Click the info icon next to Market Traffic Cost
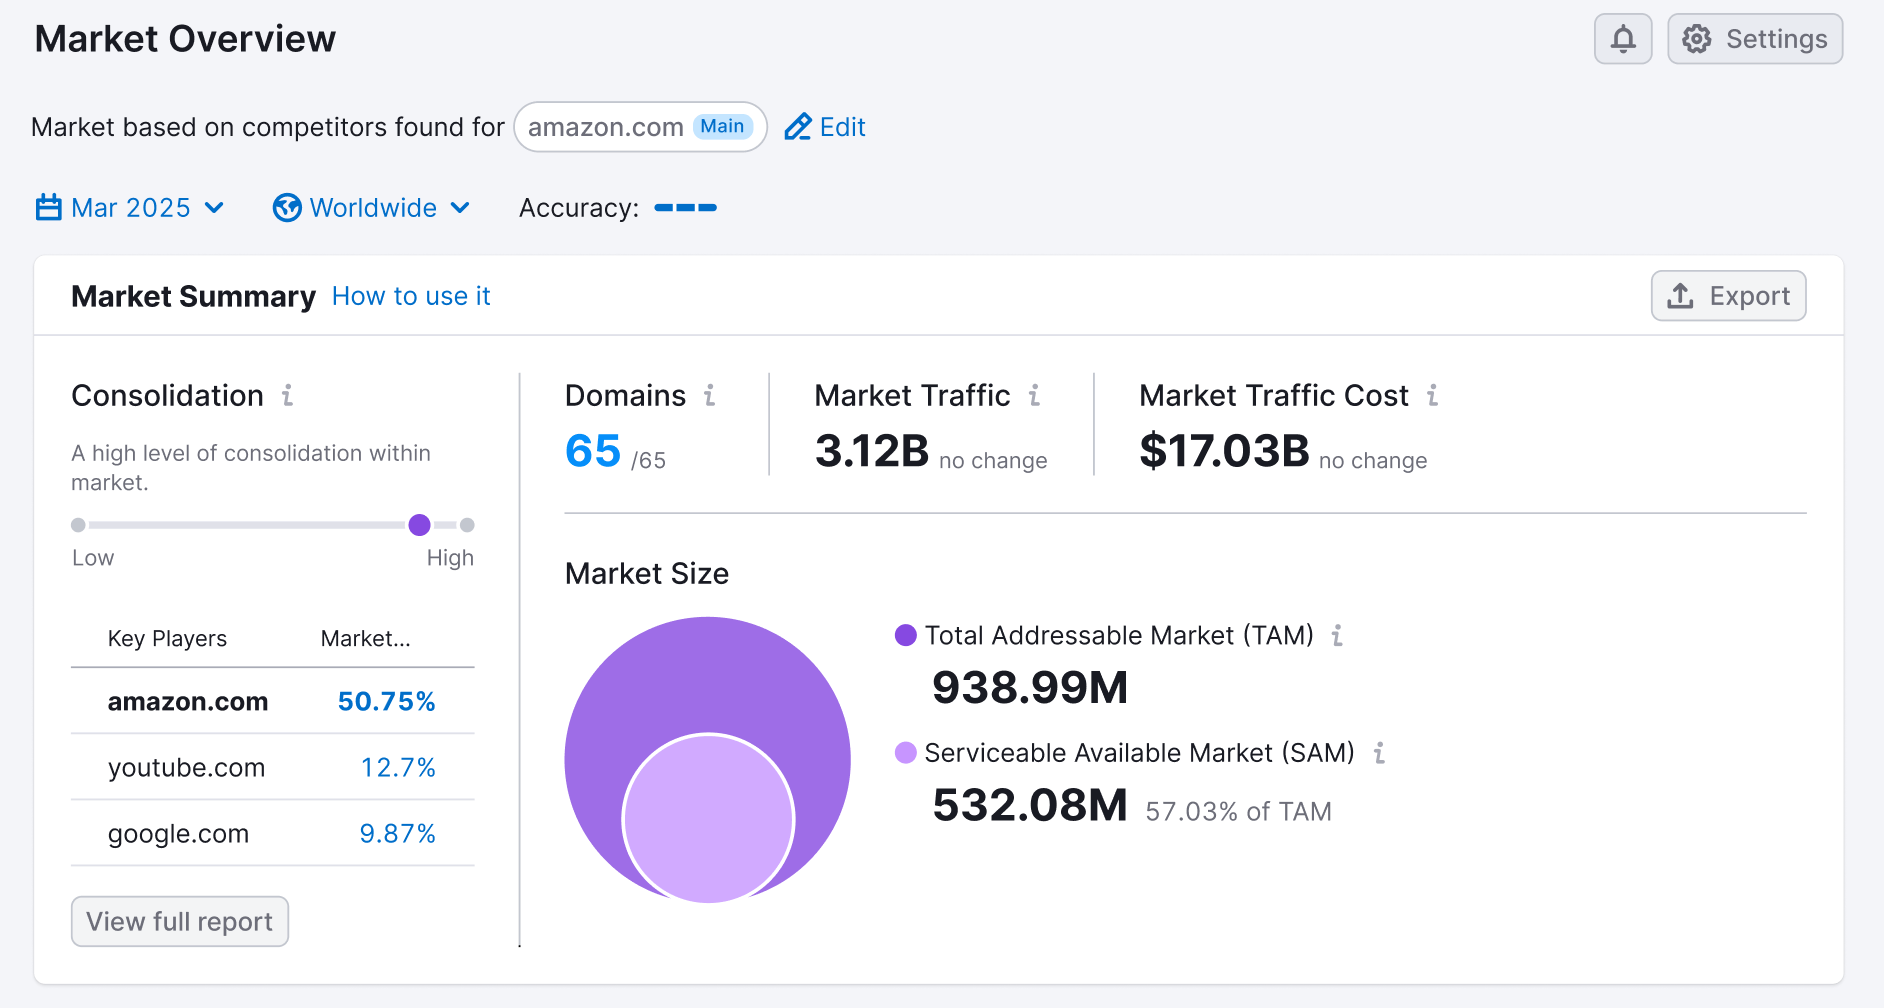Image resolution: width=1884 pixels, height=1008 pixels. [1433, 396]
